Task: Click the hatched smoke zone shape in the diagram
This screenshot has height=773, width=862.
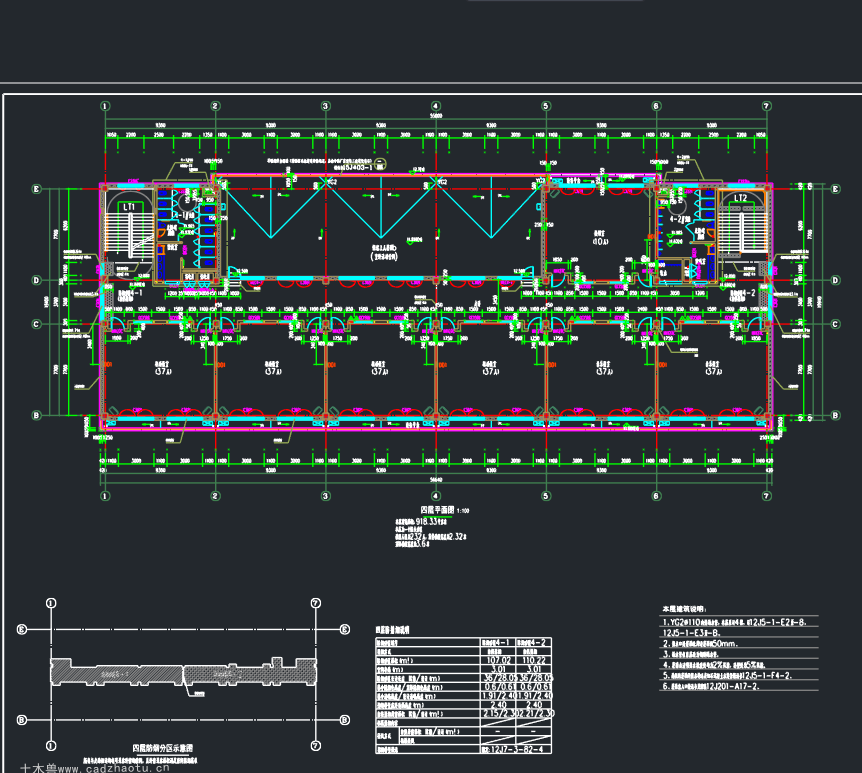Action: pos(184,671)
